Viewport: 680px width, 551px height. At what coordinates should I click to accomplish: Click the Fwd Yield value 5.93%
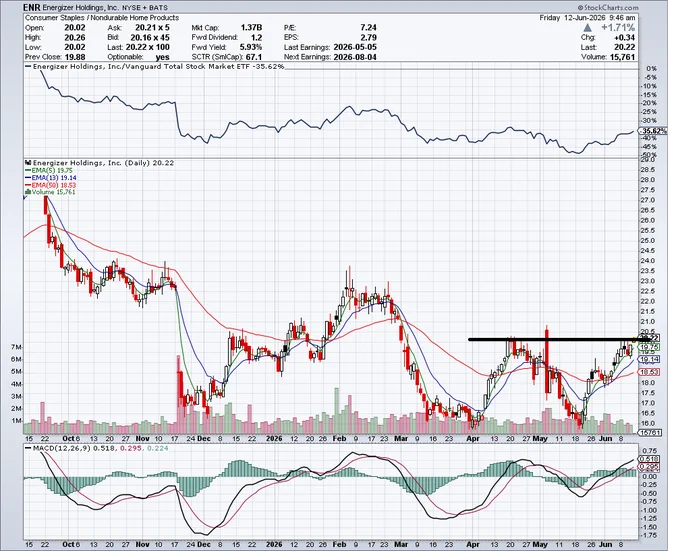tap(251, 47)
